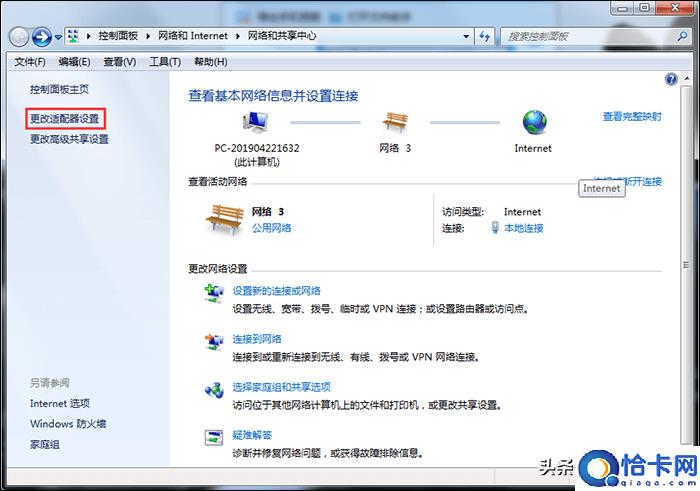Click 控制面板 breadcrumb in address bar
The image size is (700, 491).
[118, 36]
